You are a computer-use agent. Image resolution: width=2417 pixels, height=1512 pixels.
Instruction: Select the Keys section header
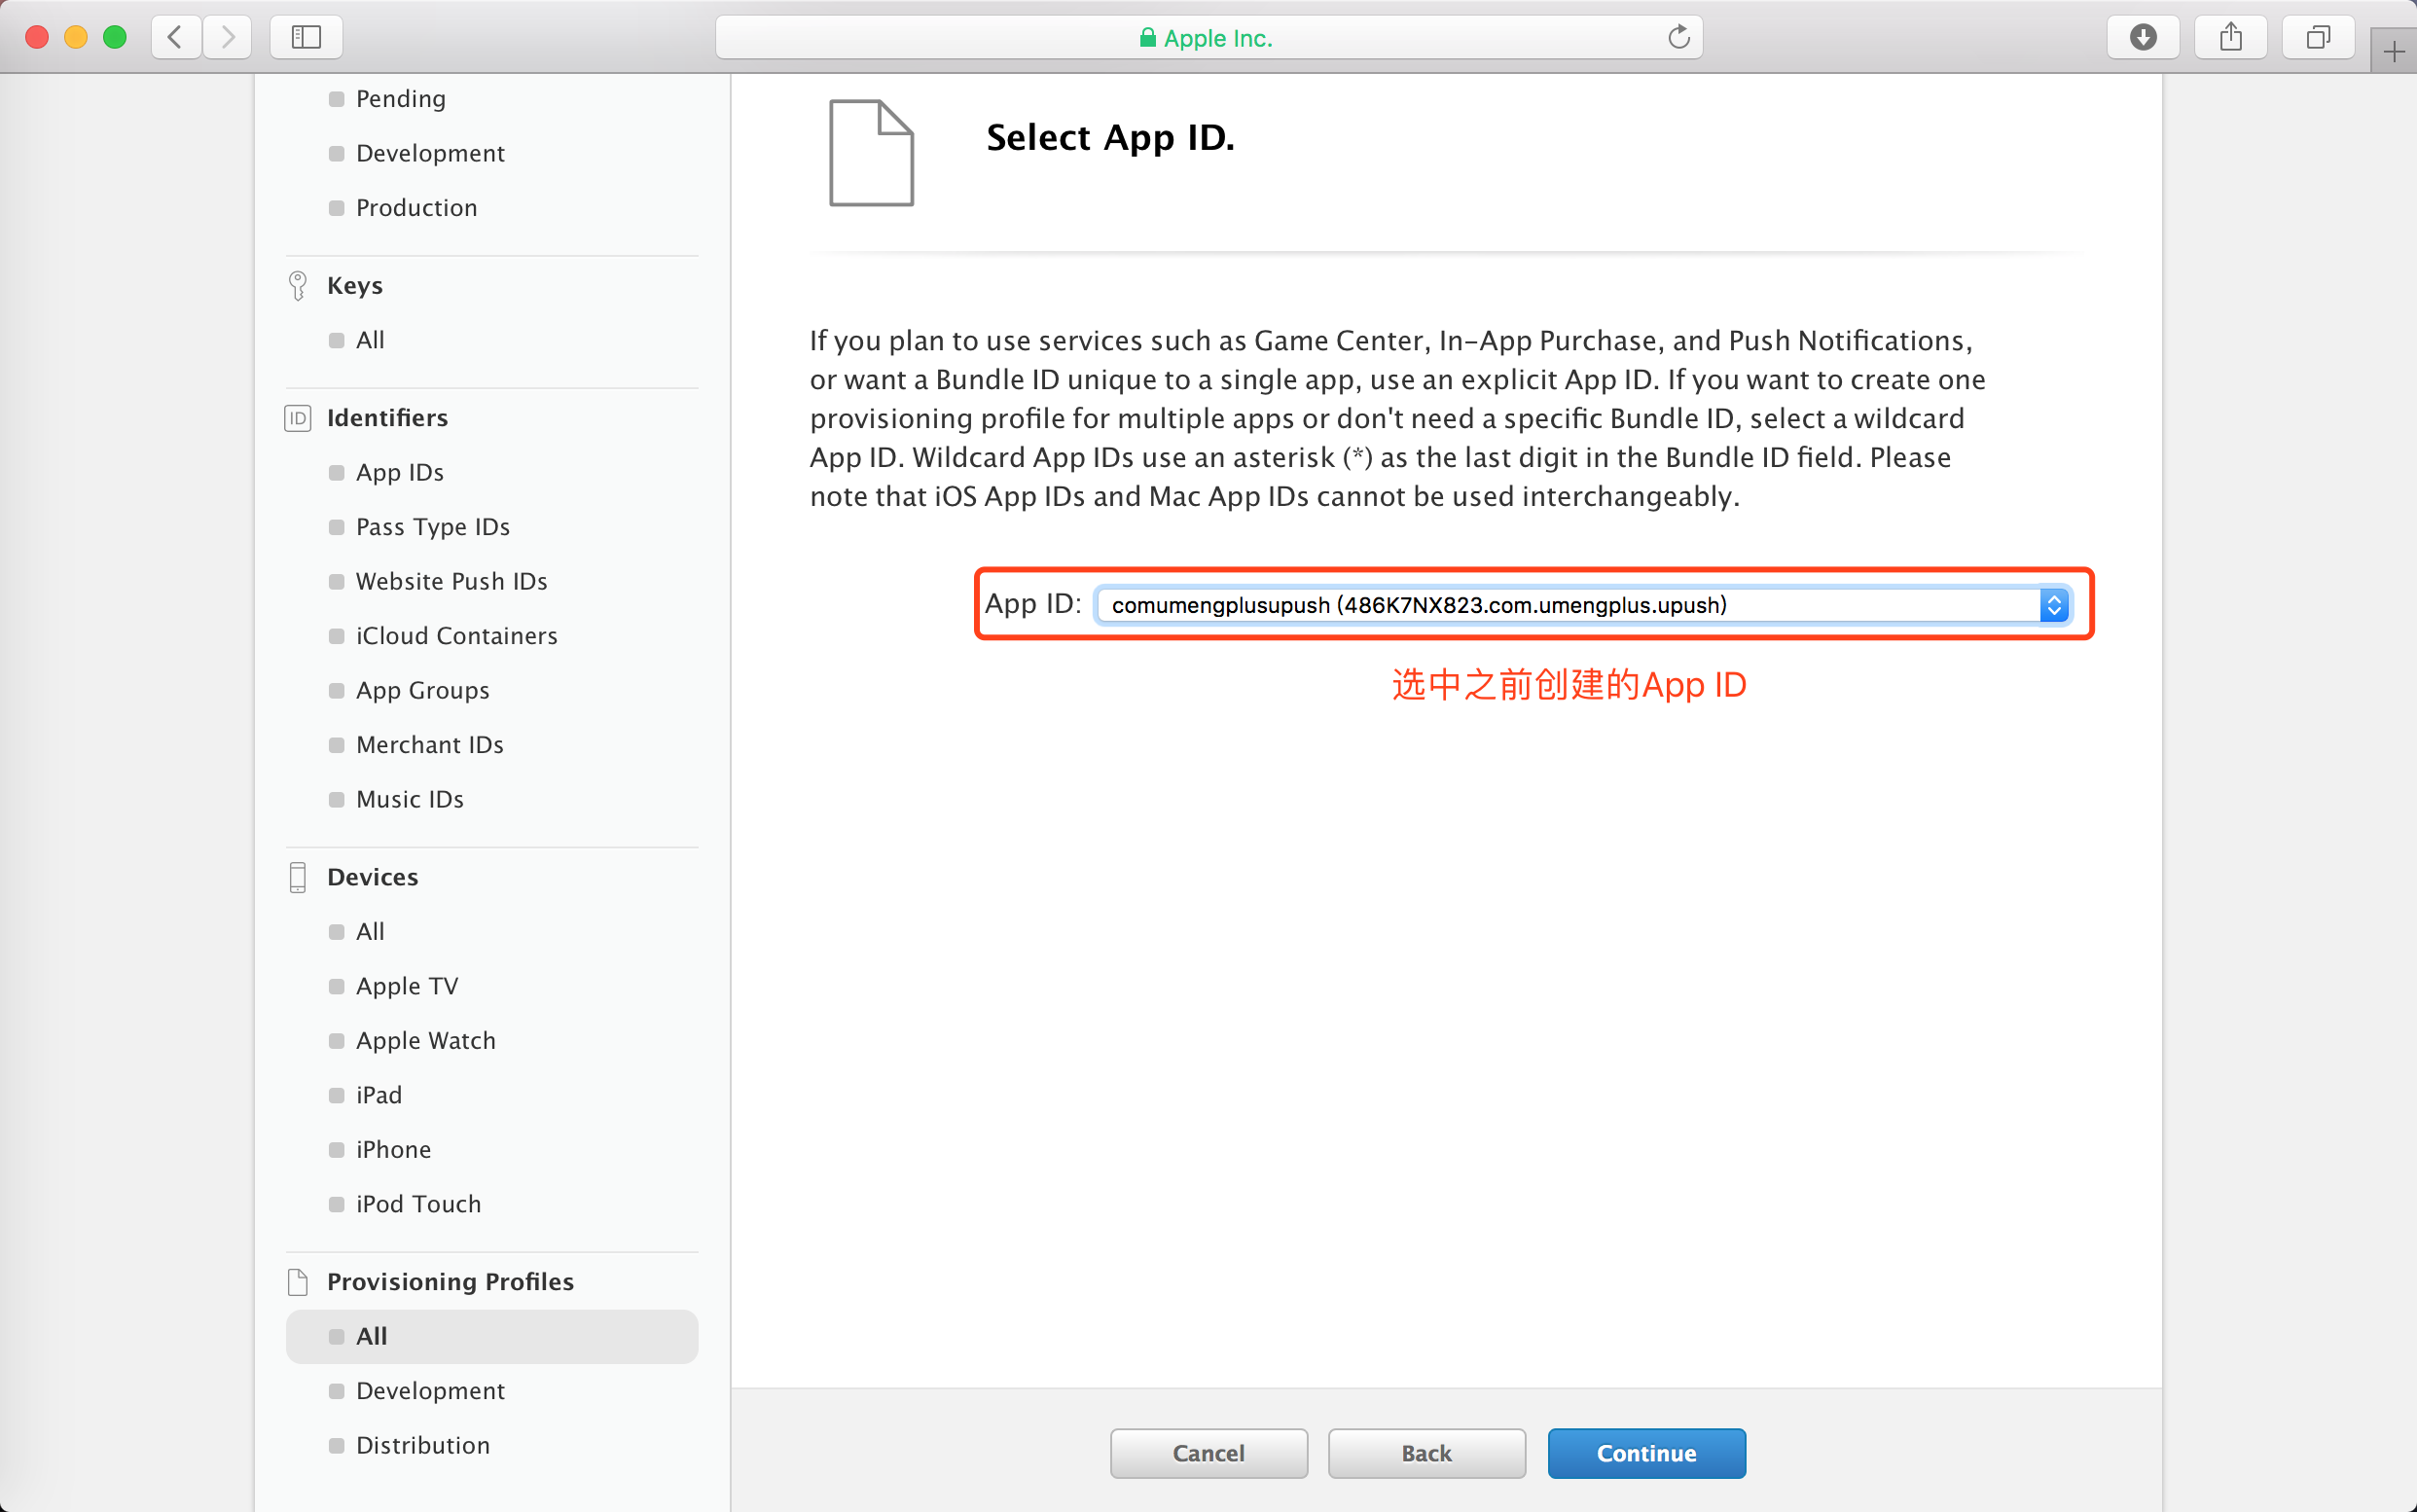(x=355, y=286)
